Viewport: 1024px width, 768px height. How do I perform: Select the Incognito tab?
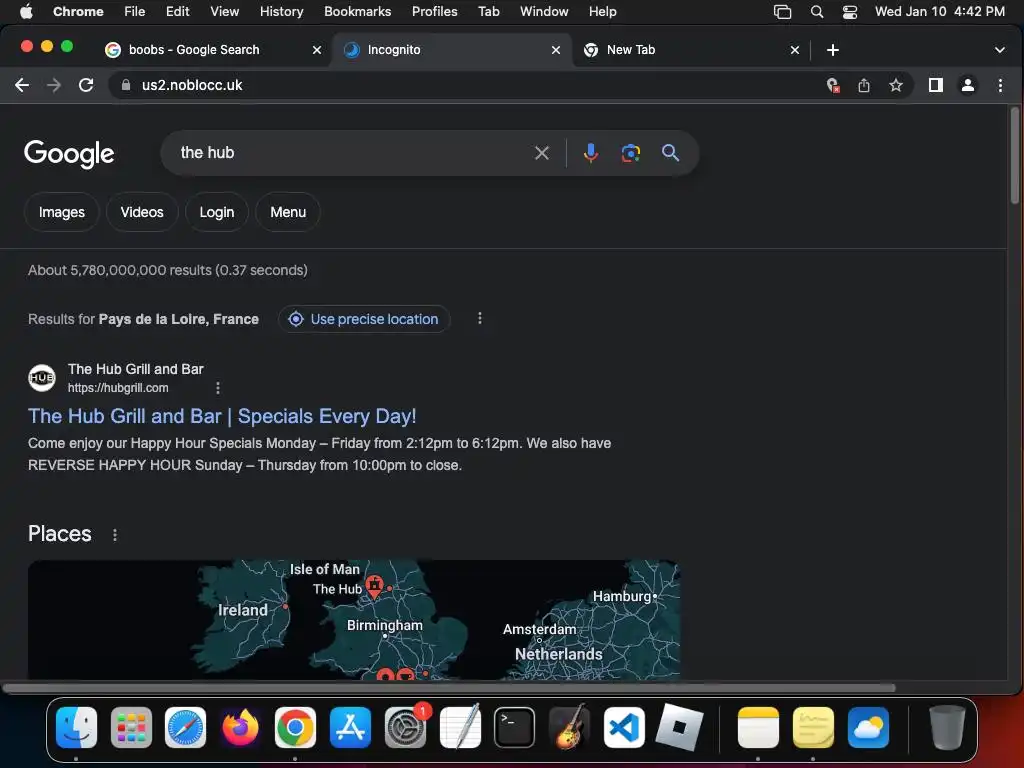(452, 50)
